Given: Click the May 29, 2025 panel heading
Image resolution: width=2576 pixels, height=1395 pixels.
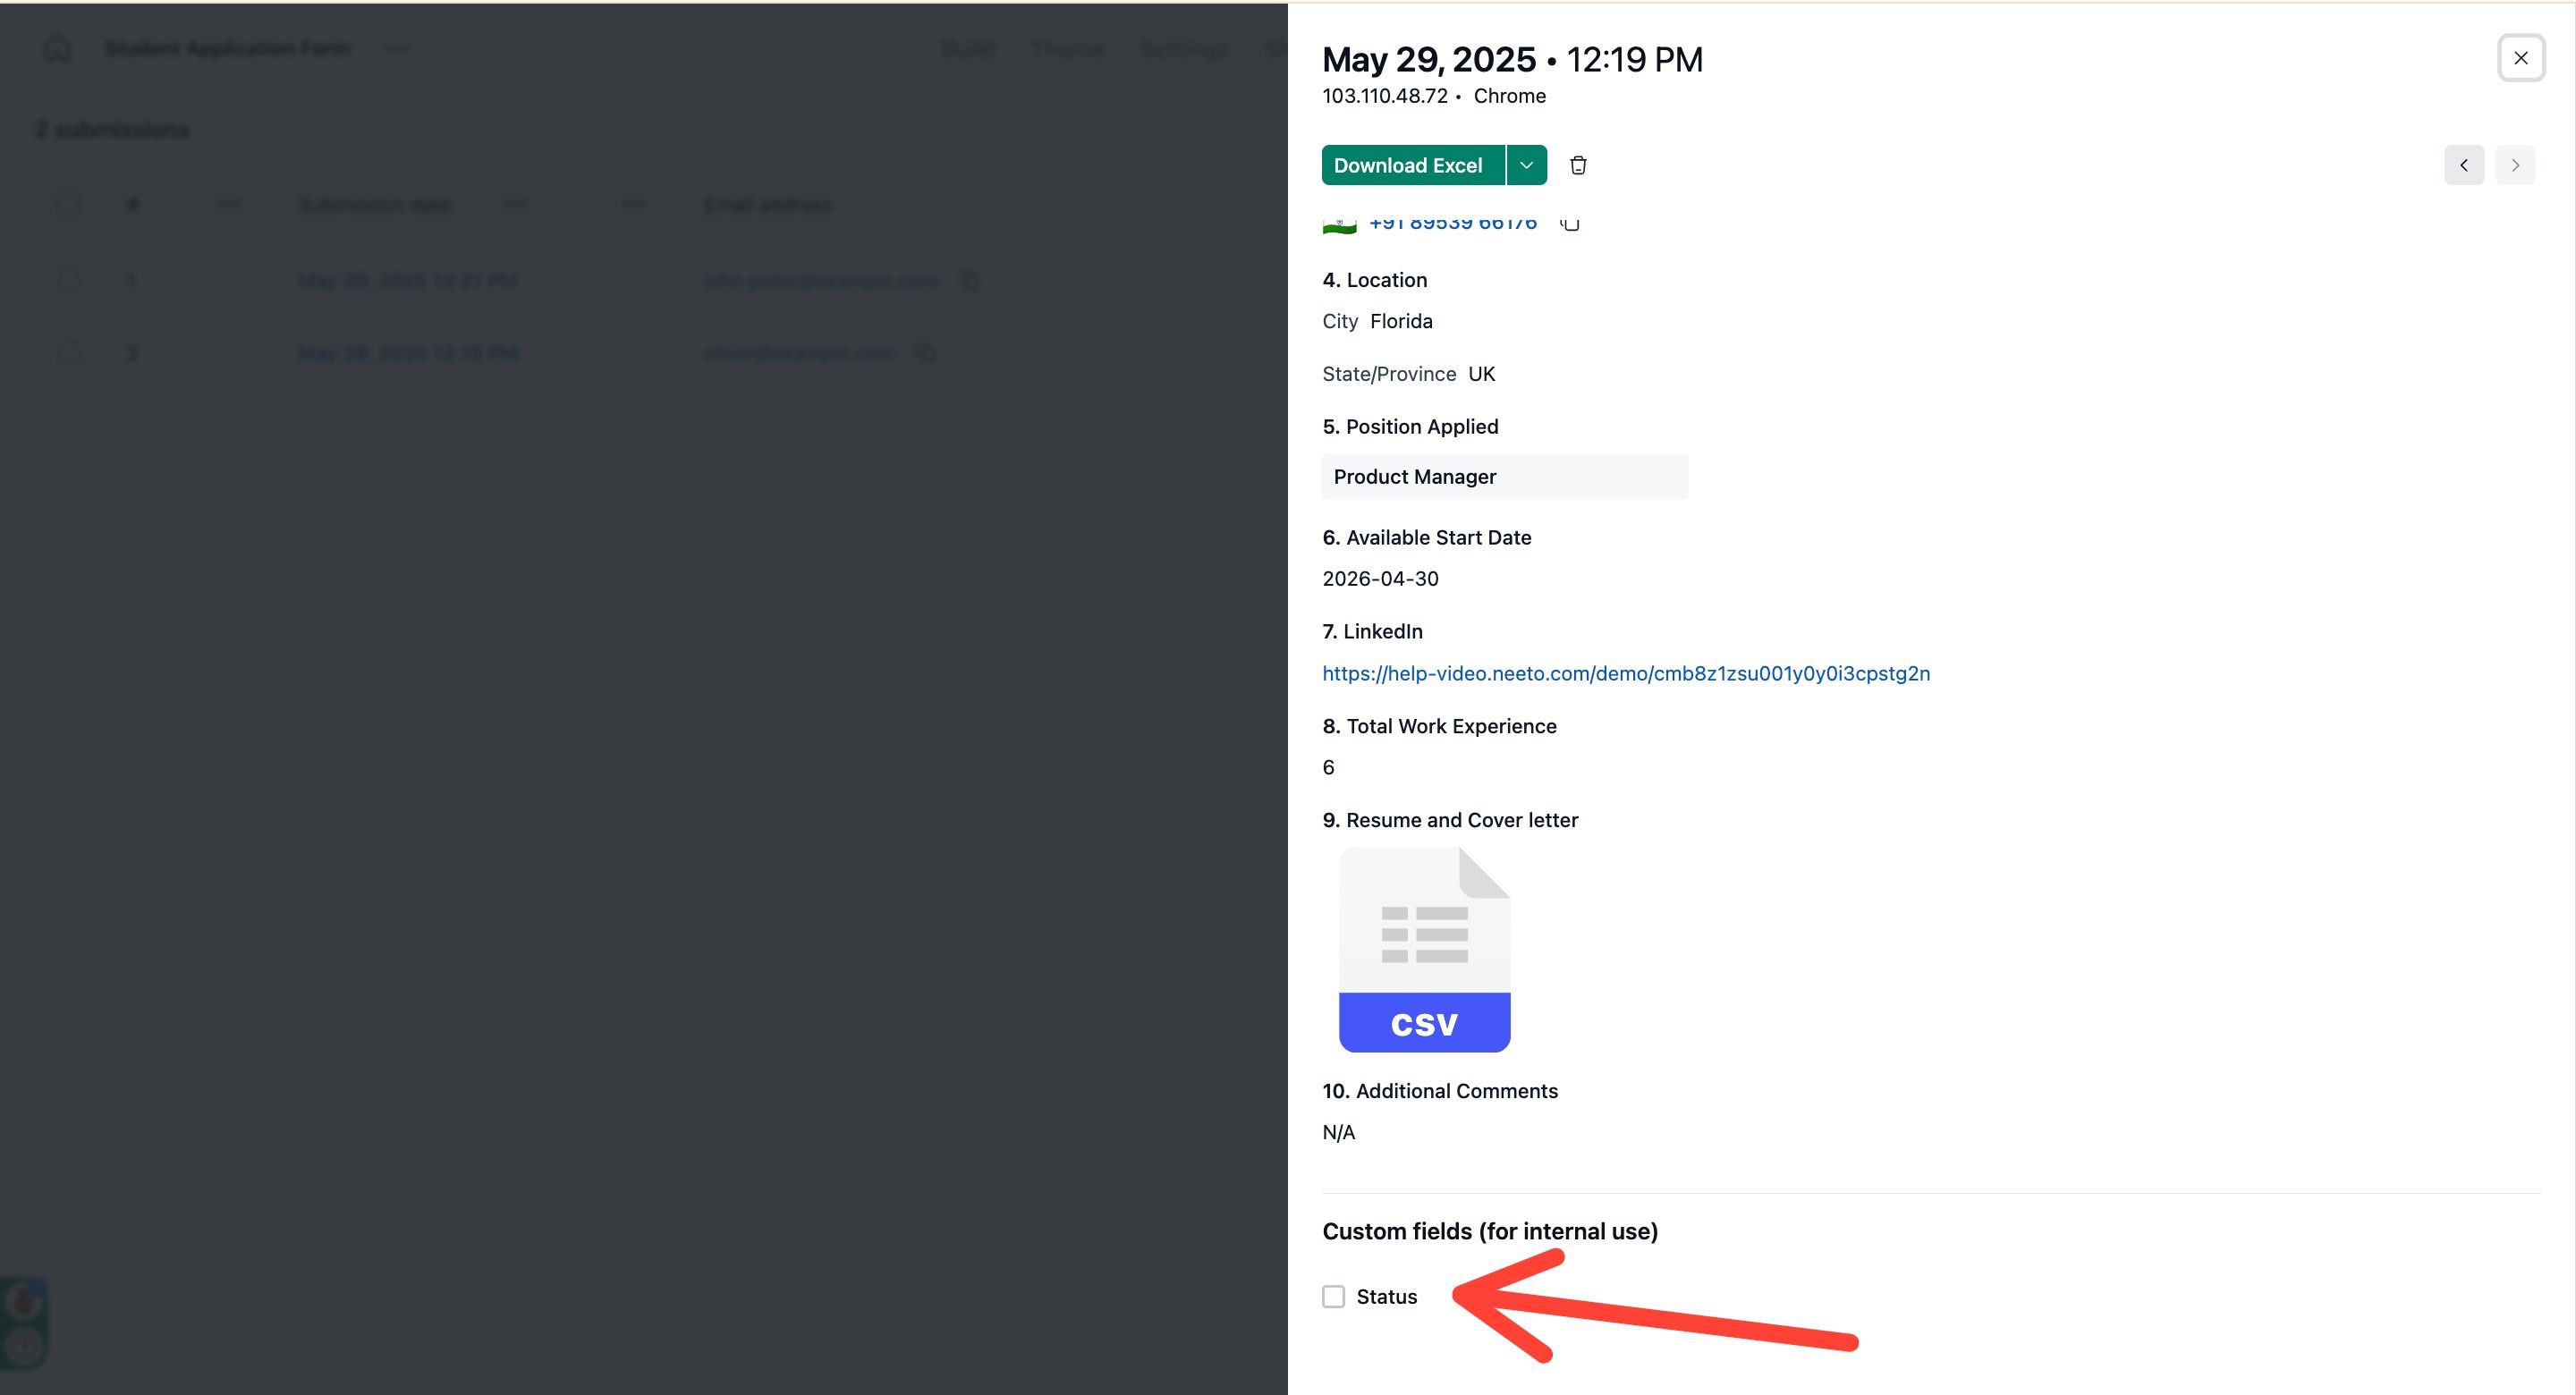Looking at the screenshot, I should click(1428, 59).
